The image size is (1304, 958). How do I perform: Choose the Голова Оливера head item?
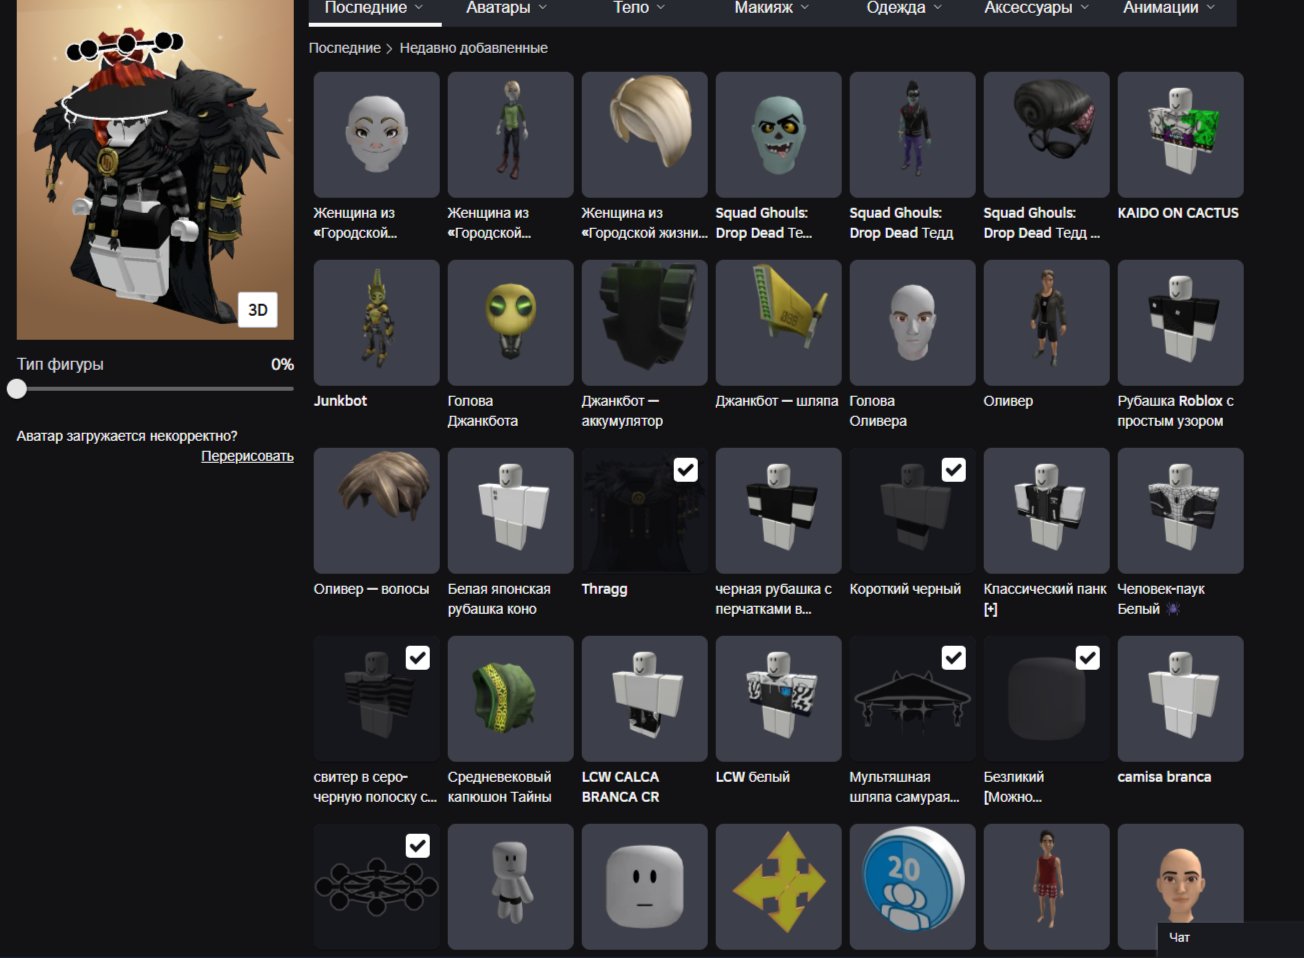pos(912,322)
